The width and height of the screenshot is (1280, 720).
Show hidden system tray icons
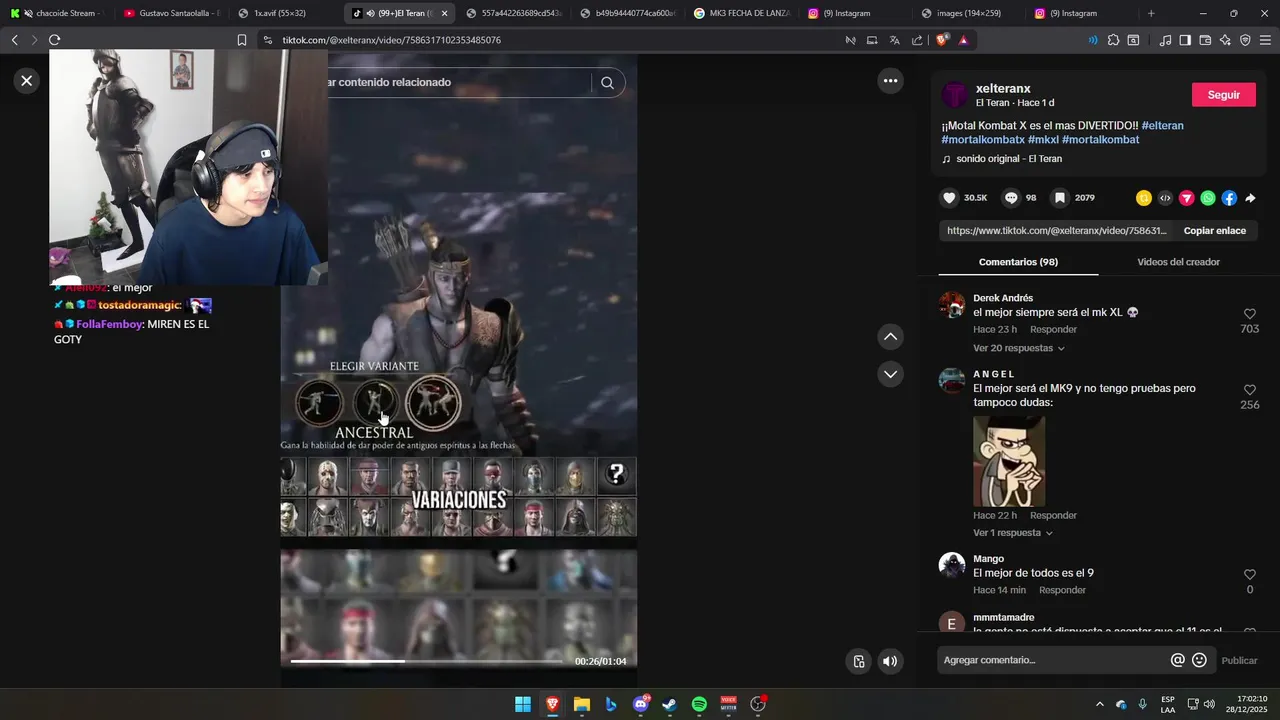click(1100, 704)
